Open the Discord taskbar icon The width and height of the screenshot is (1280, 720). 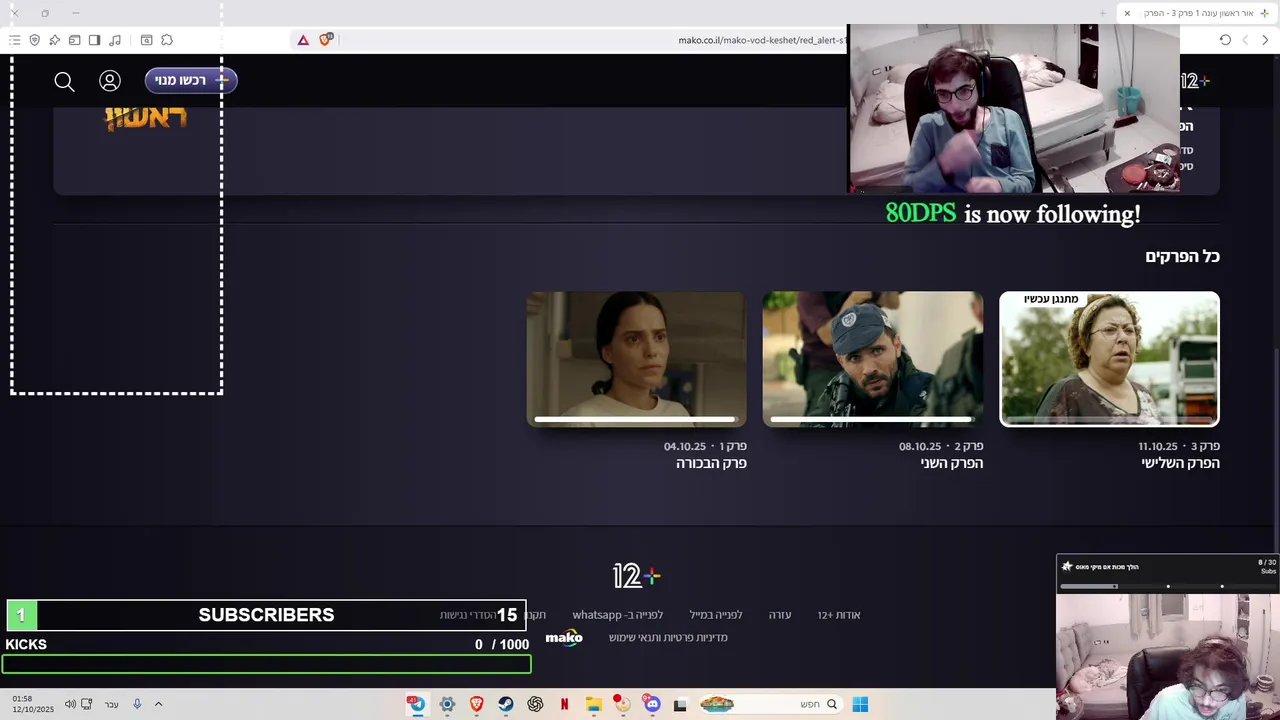[x=652, y=704]
